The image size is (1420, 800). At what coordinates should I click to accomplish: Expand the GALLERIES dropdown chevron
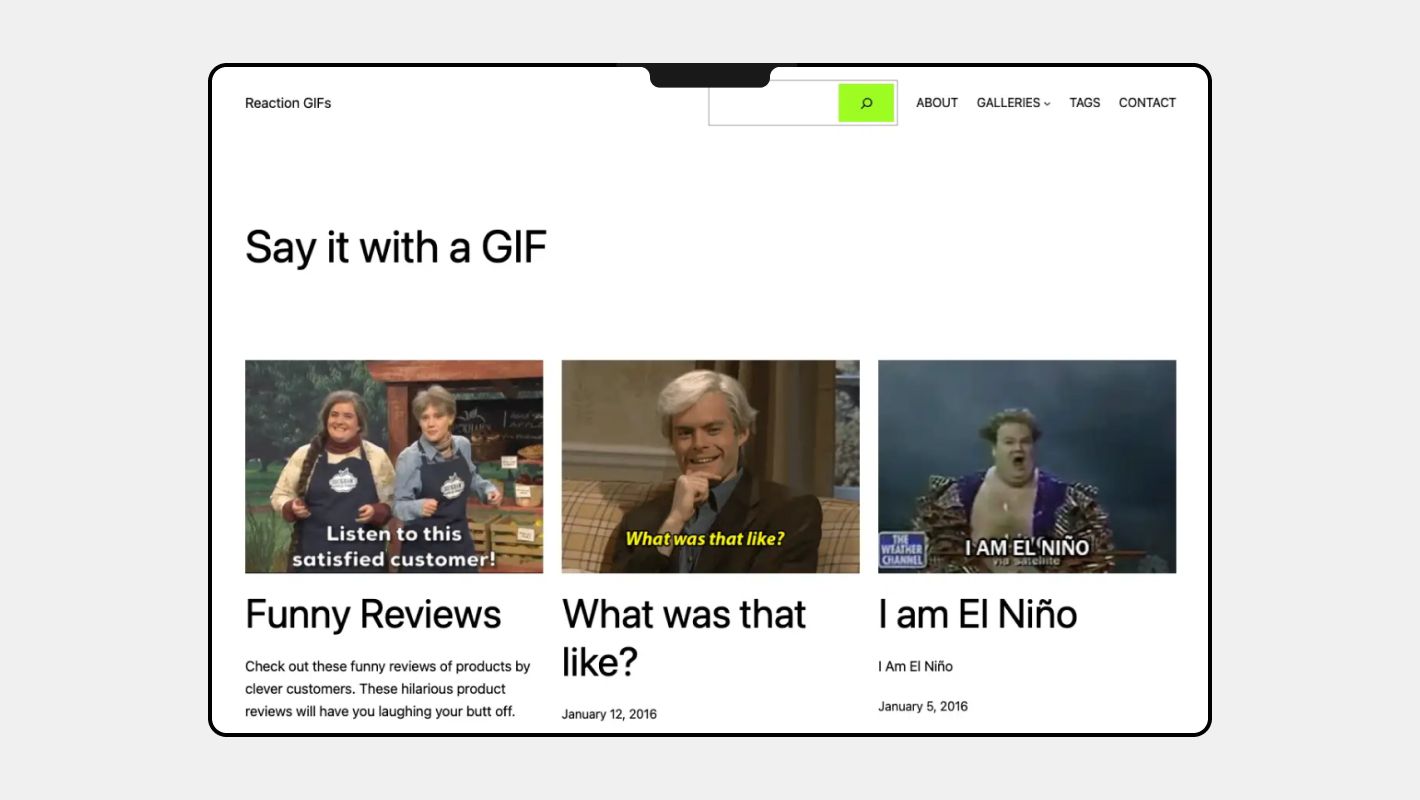(1047, 104)
